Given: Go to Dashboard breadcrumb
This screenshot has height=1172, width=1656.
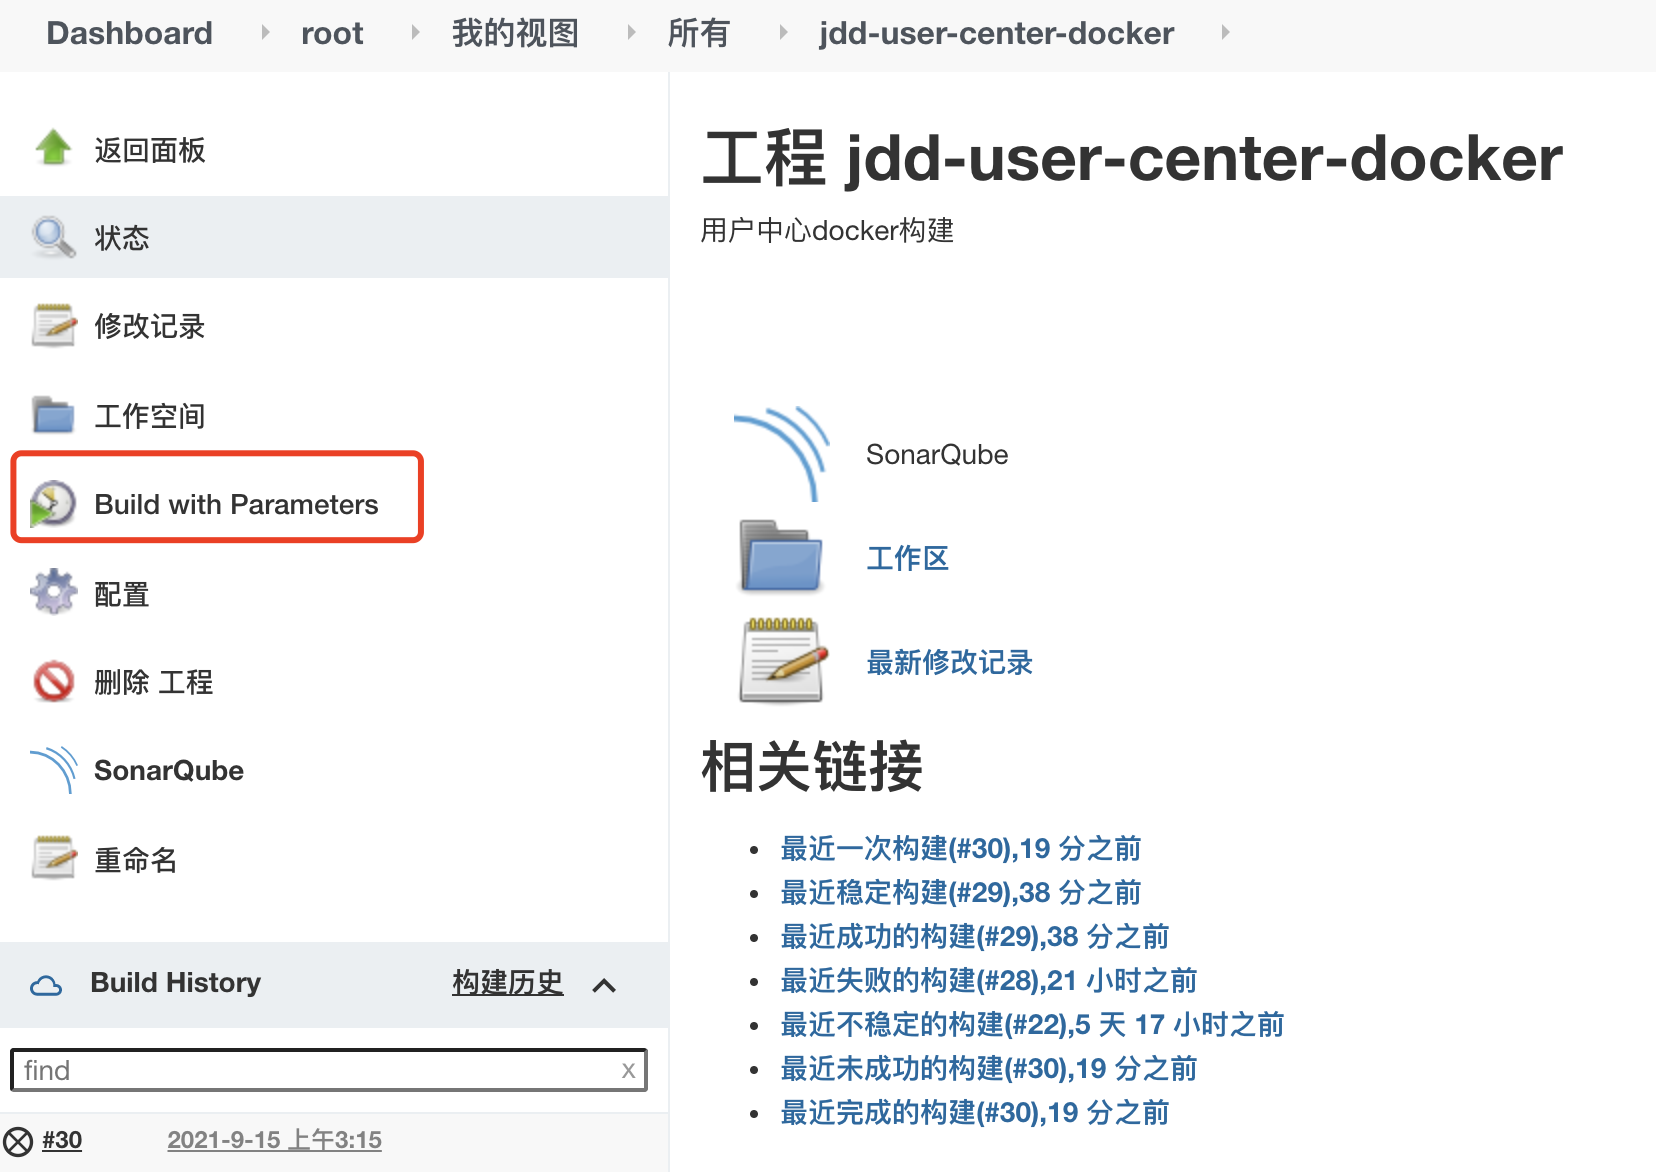Looking at the screenshot, I should pyautogui.click(x=129, y=33).
